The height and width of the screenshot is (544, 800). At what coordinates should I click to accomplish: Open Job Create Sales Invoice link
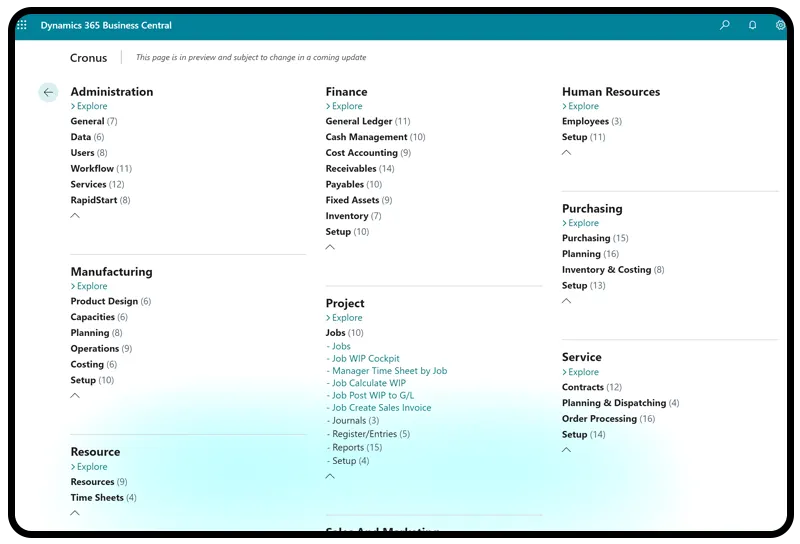point(381,408)
